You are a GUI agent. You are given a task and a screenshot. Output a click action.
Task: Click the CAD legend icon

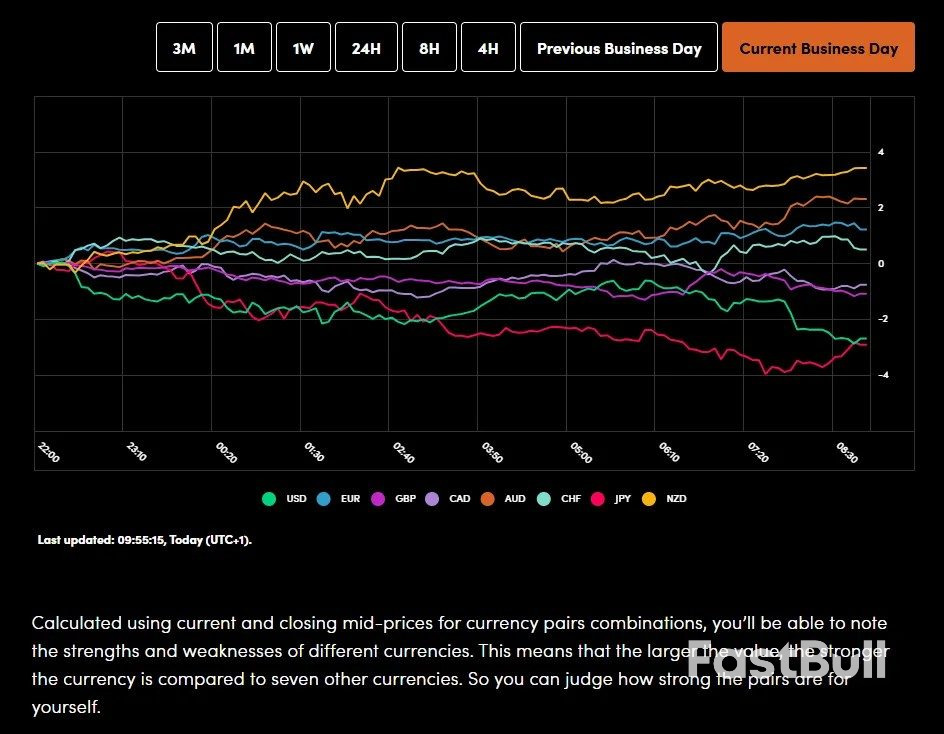click(x=432, y=499)
